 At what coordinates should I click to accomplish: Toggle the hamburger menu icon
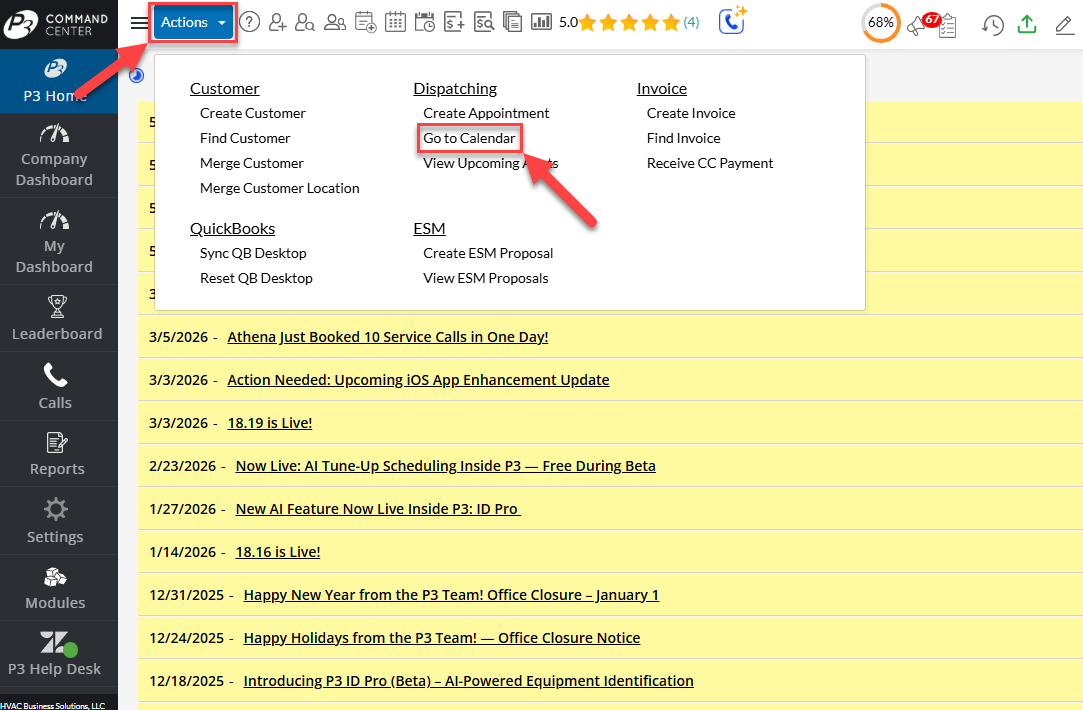139,23
